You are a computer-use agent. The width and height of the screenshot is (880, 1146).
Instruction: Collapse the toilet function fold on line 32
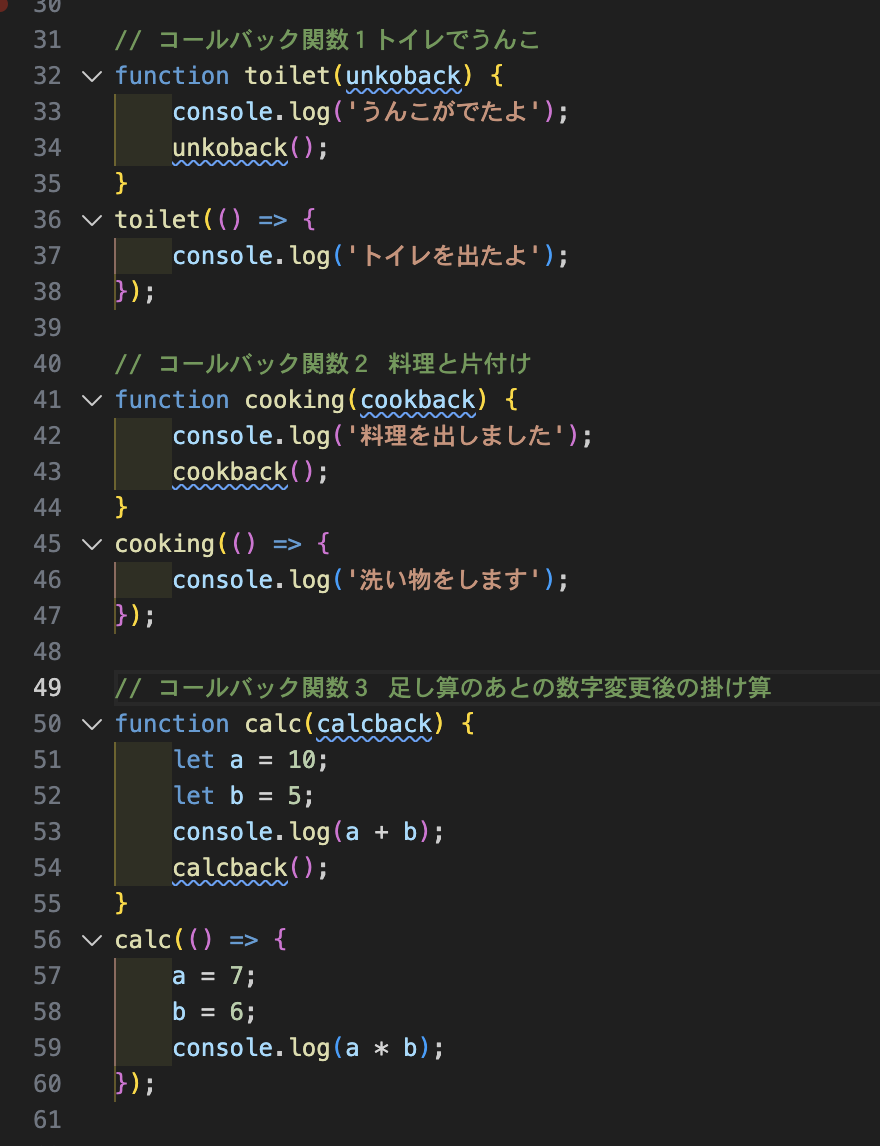pos(92,76)
